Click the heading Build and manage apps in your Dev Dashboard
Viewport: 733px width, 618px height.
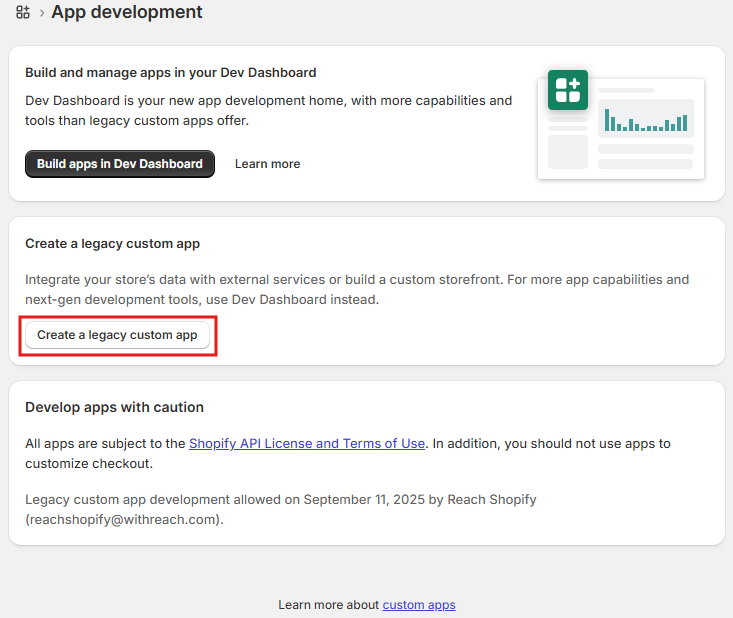point(171,72)
